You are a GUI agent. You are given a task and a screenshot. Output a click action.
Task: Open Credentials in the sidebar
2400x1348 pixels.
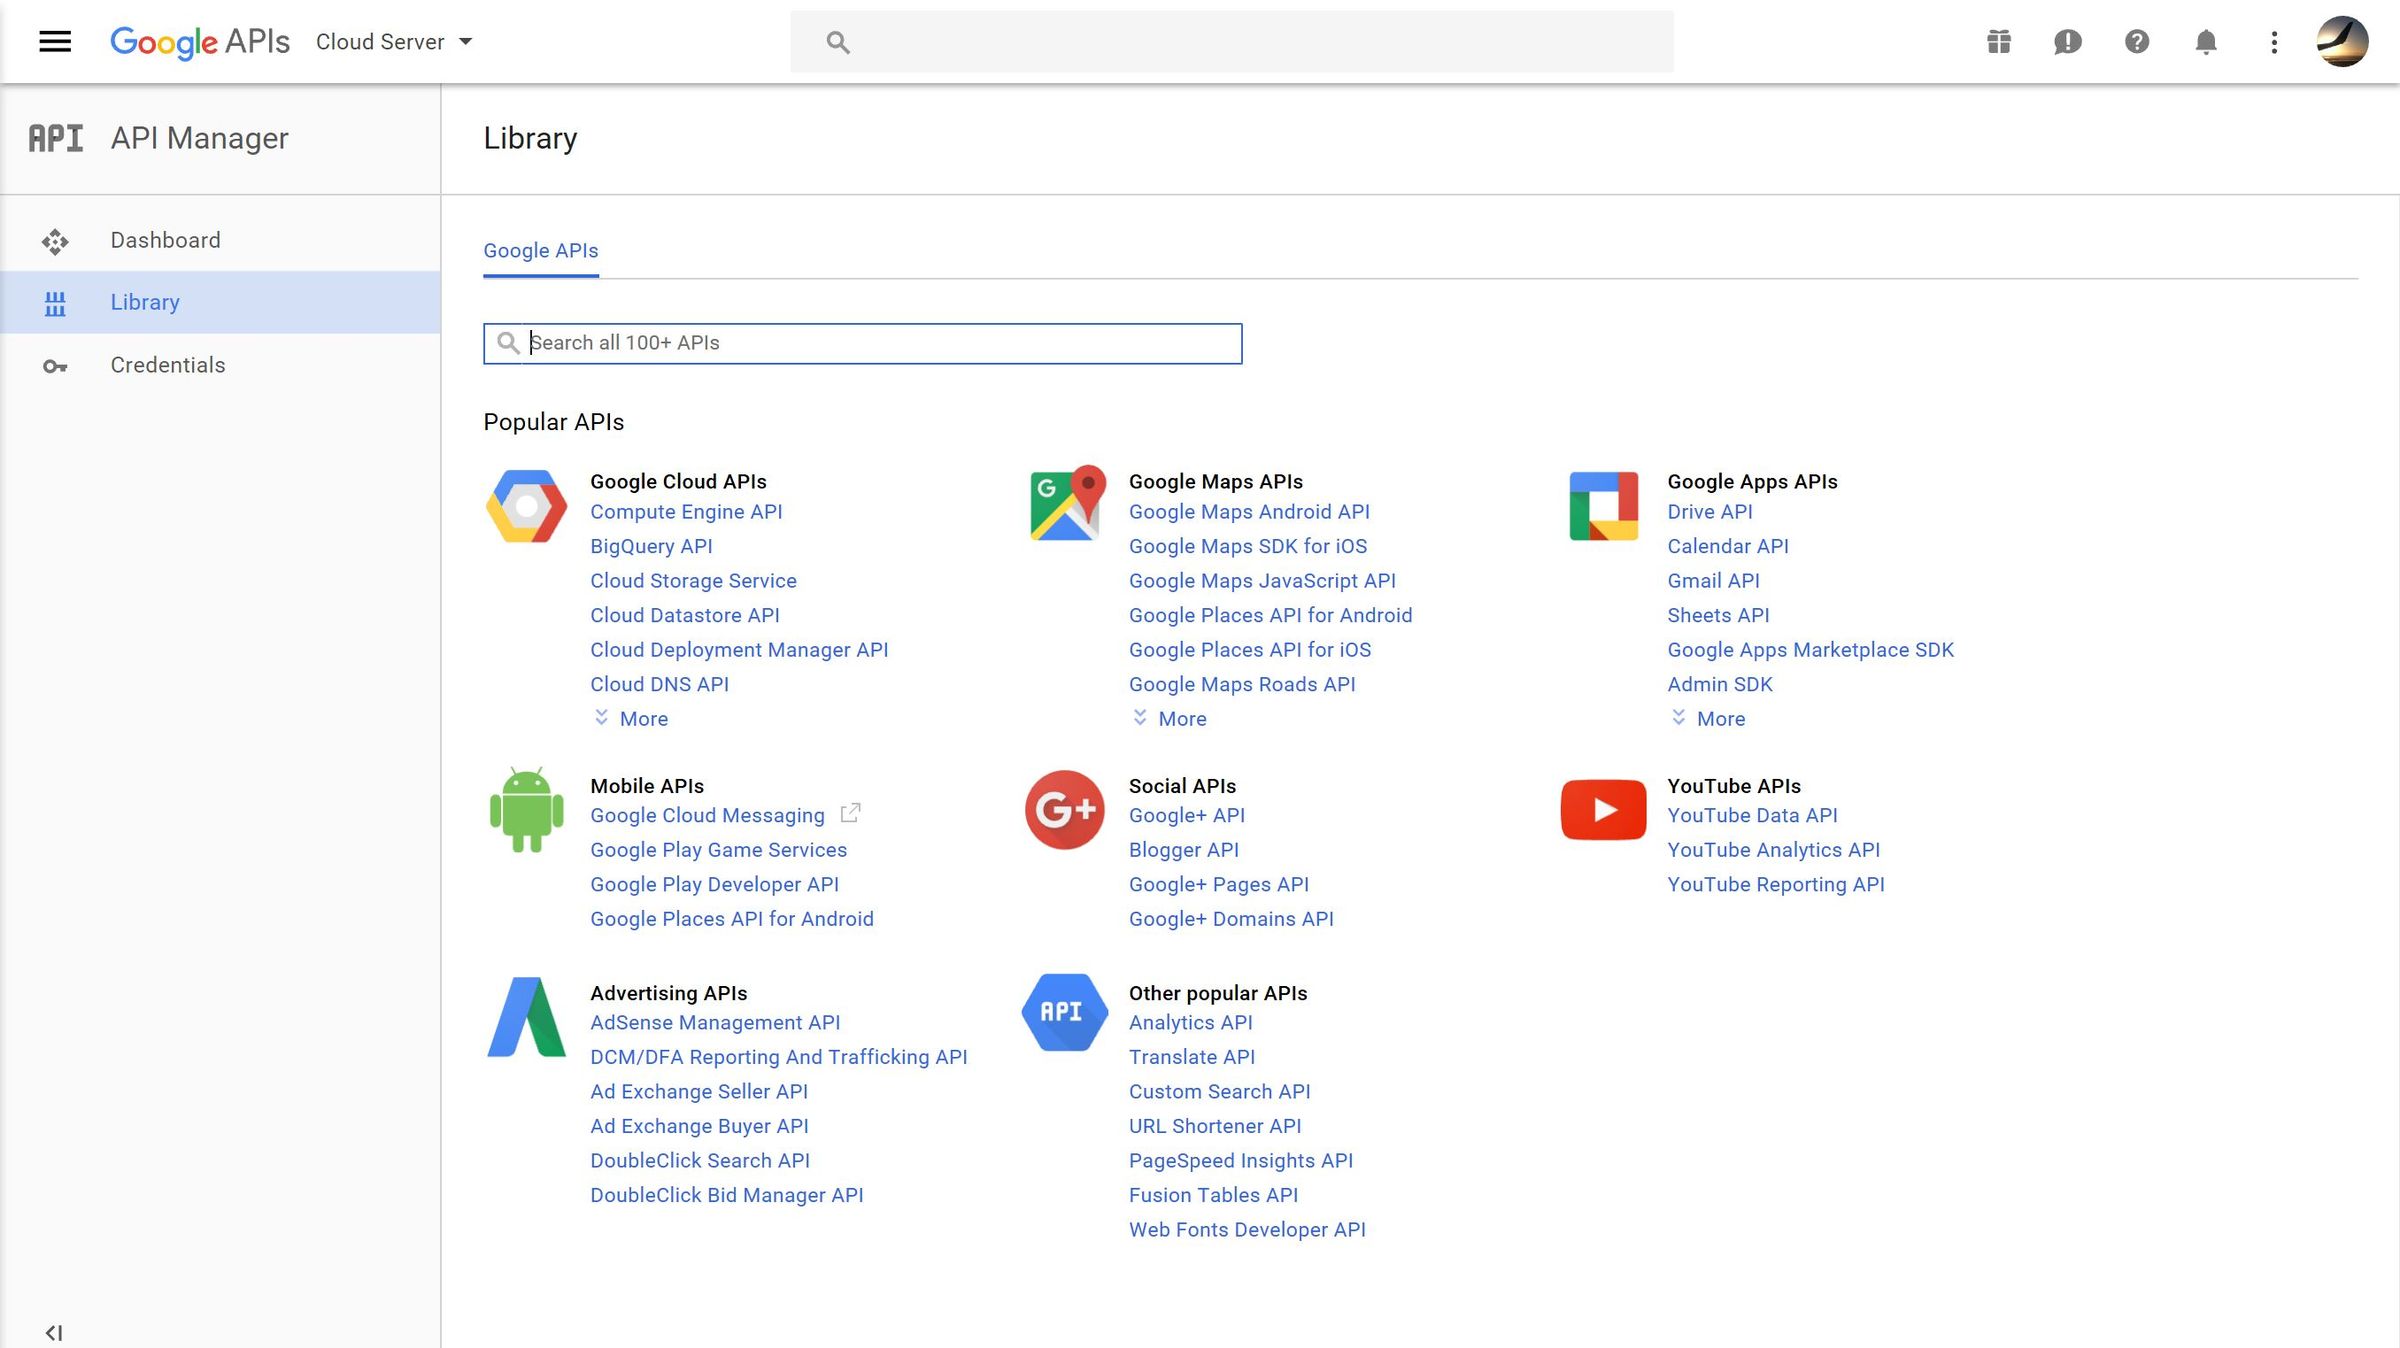167,365
